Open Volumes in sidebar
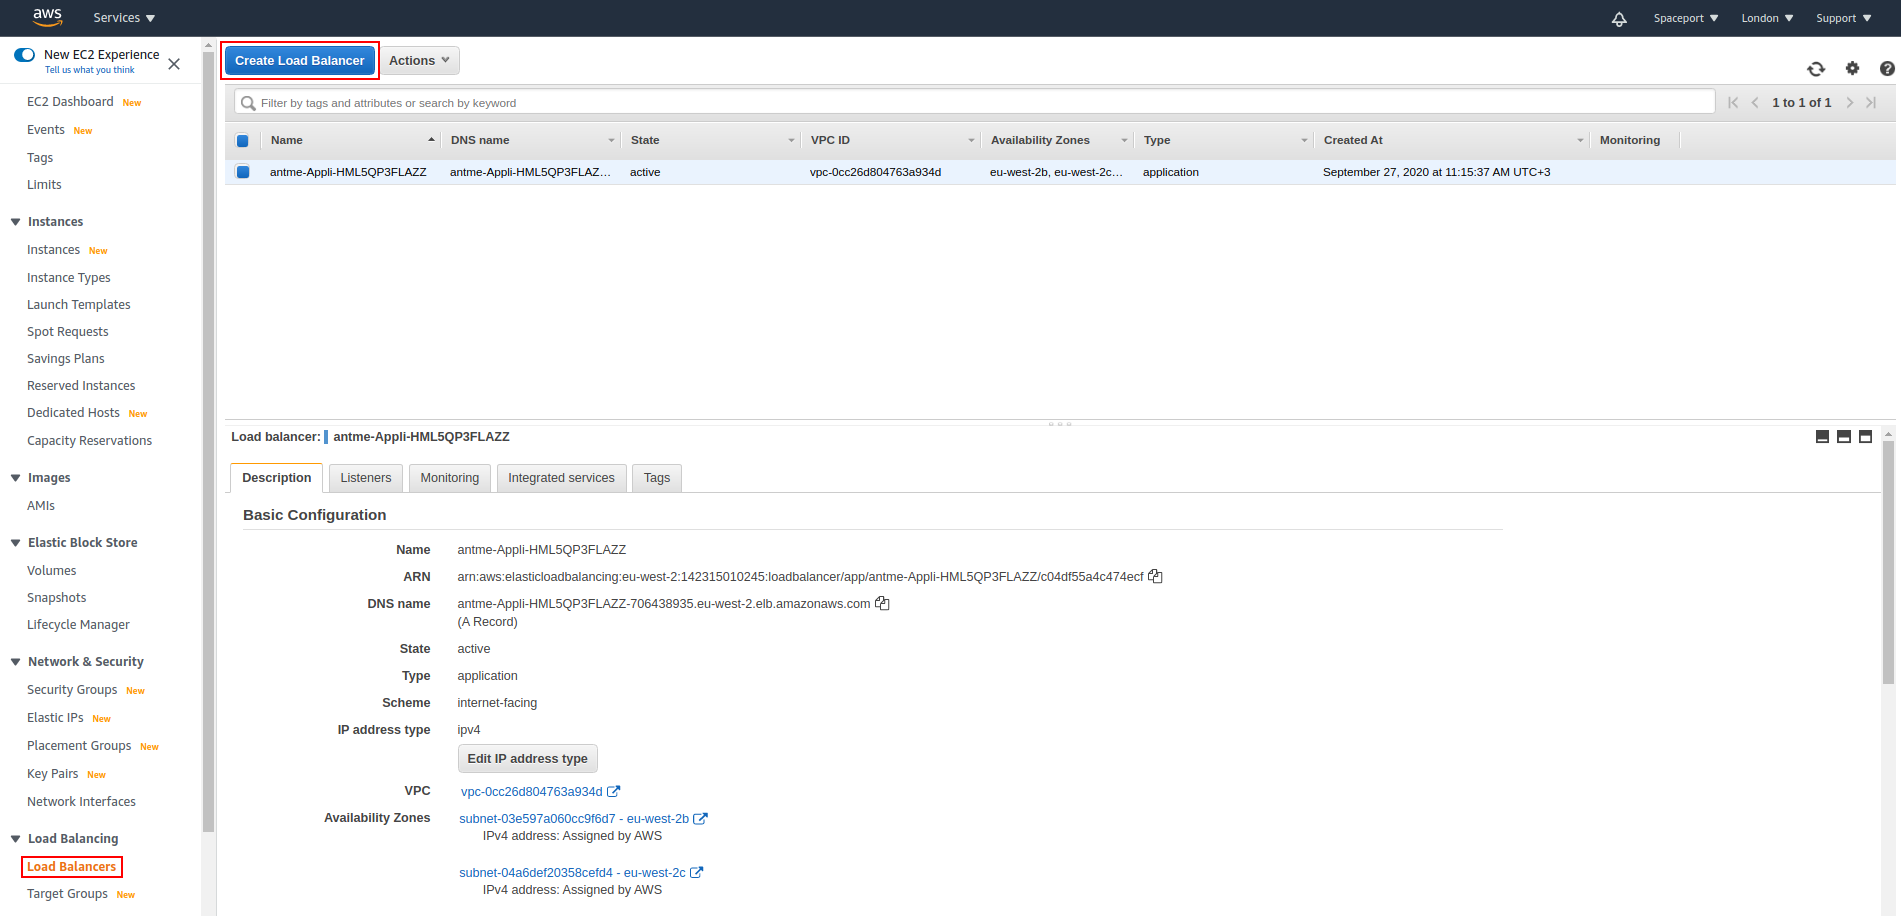Viewport: 1901px width, 916px height. pyautogui.click(x=52, y=571)
